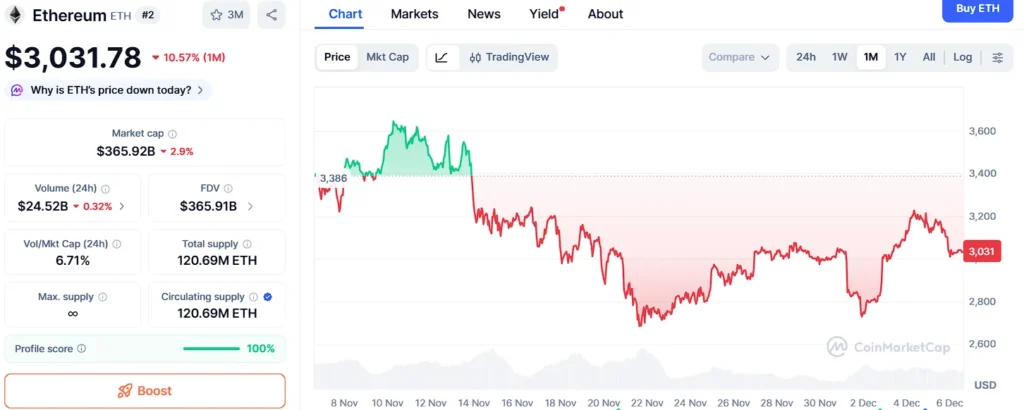The width and height of the screenshot is (1024, 410).
Task: Expand the FDV chevron arrow
Action: pyautogui.click(x=250, y=207)
